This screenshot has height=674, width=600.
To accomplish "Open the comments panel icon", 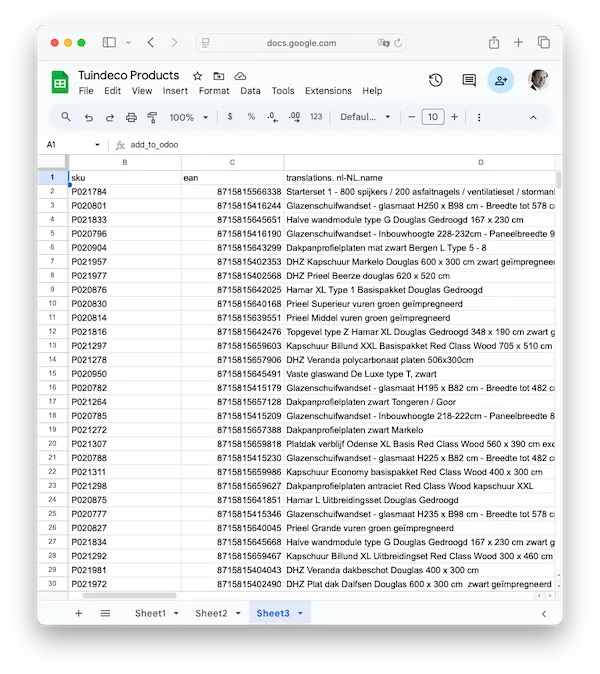I will 469,80.
